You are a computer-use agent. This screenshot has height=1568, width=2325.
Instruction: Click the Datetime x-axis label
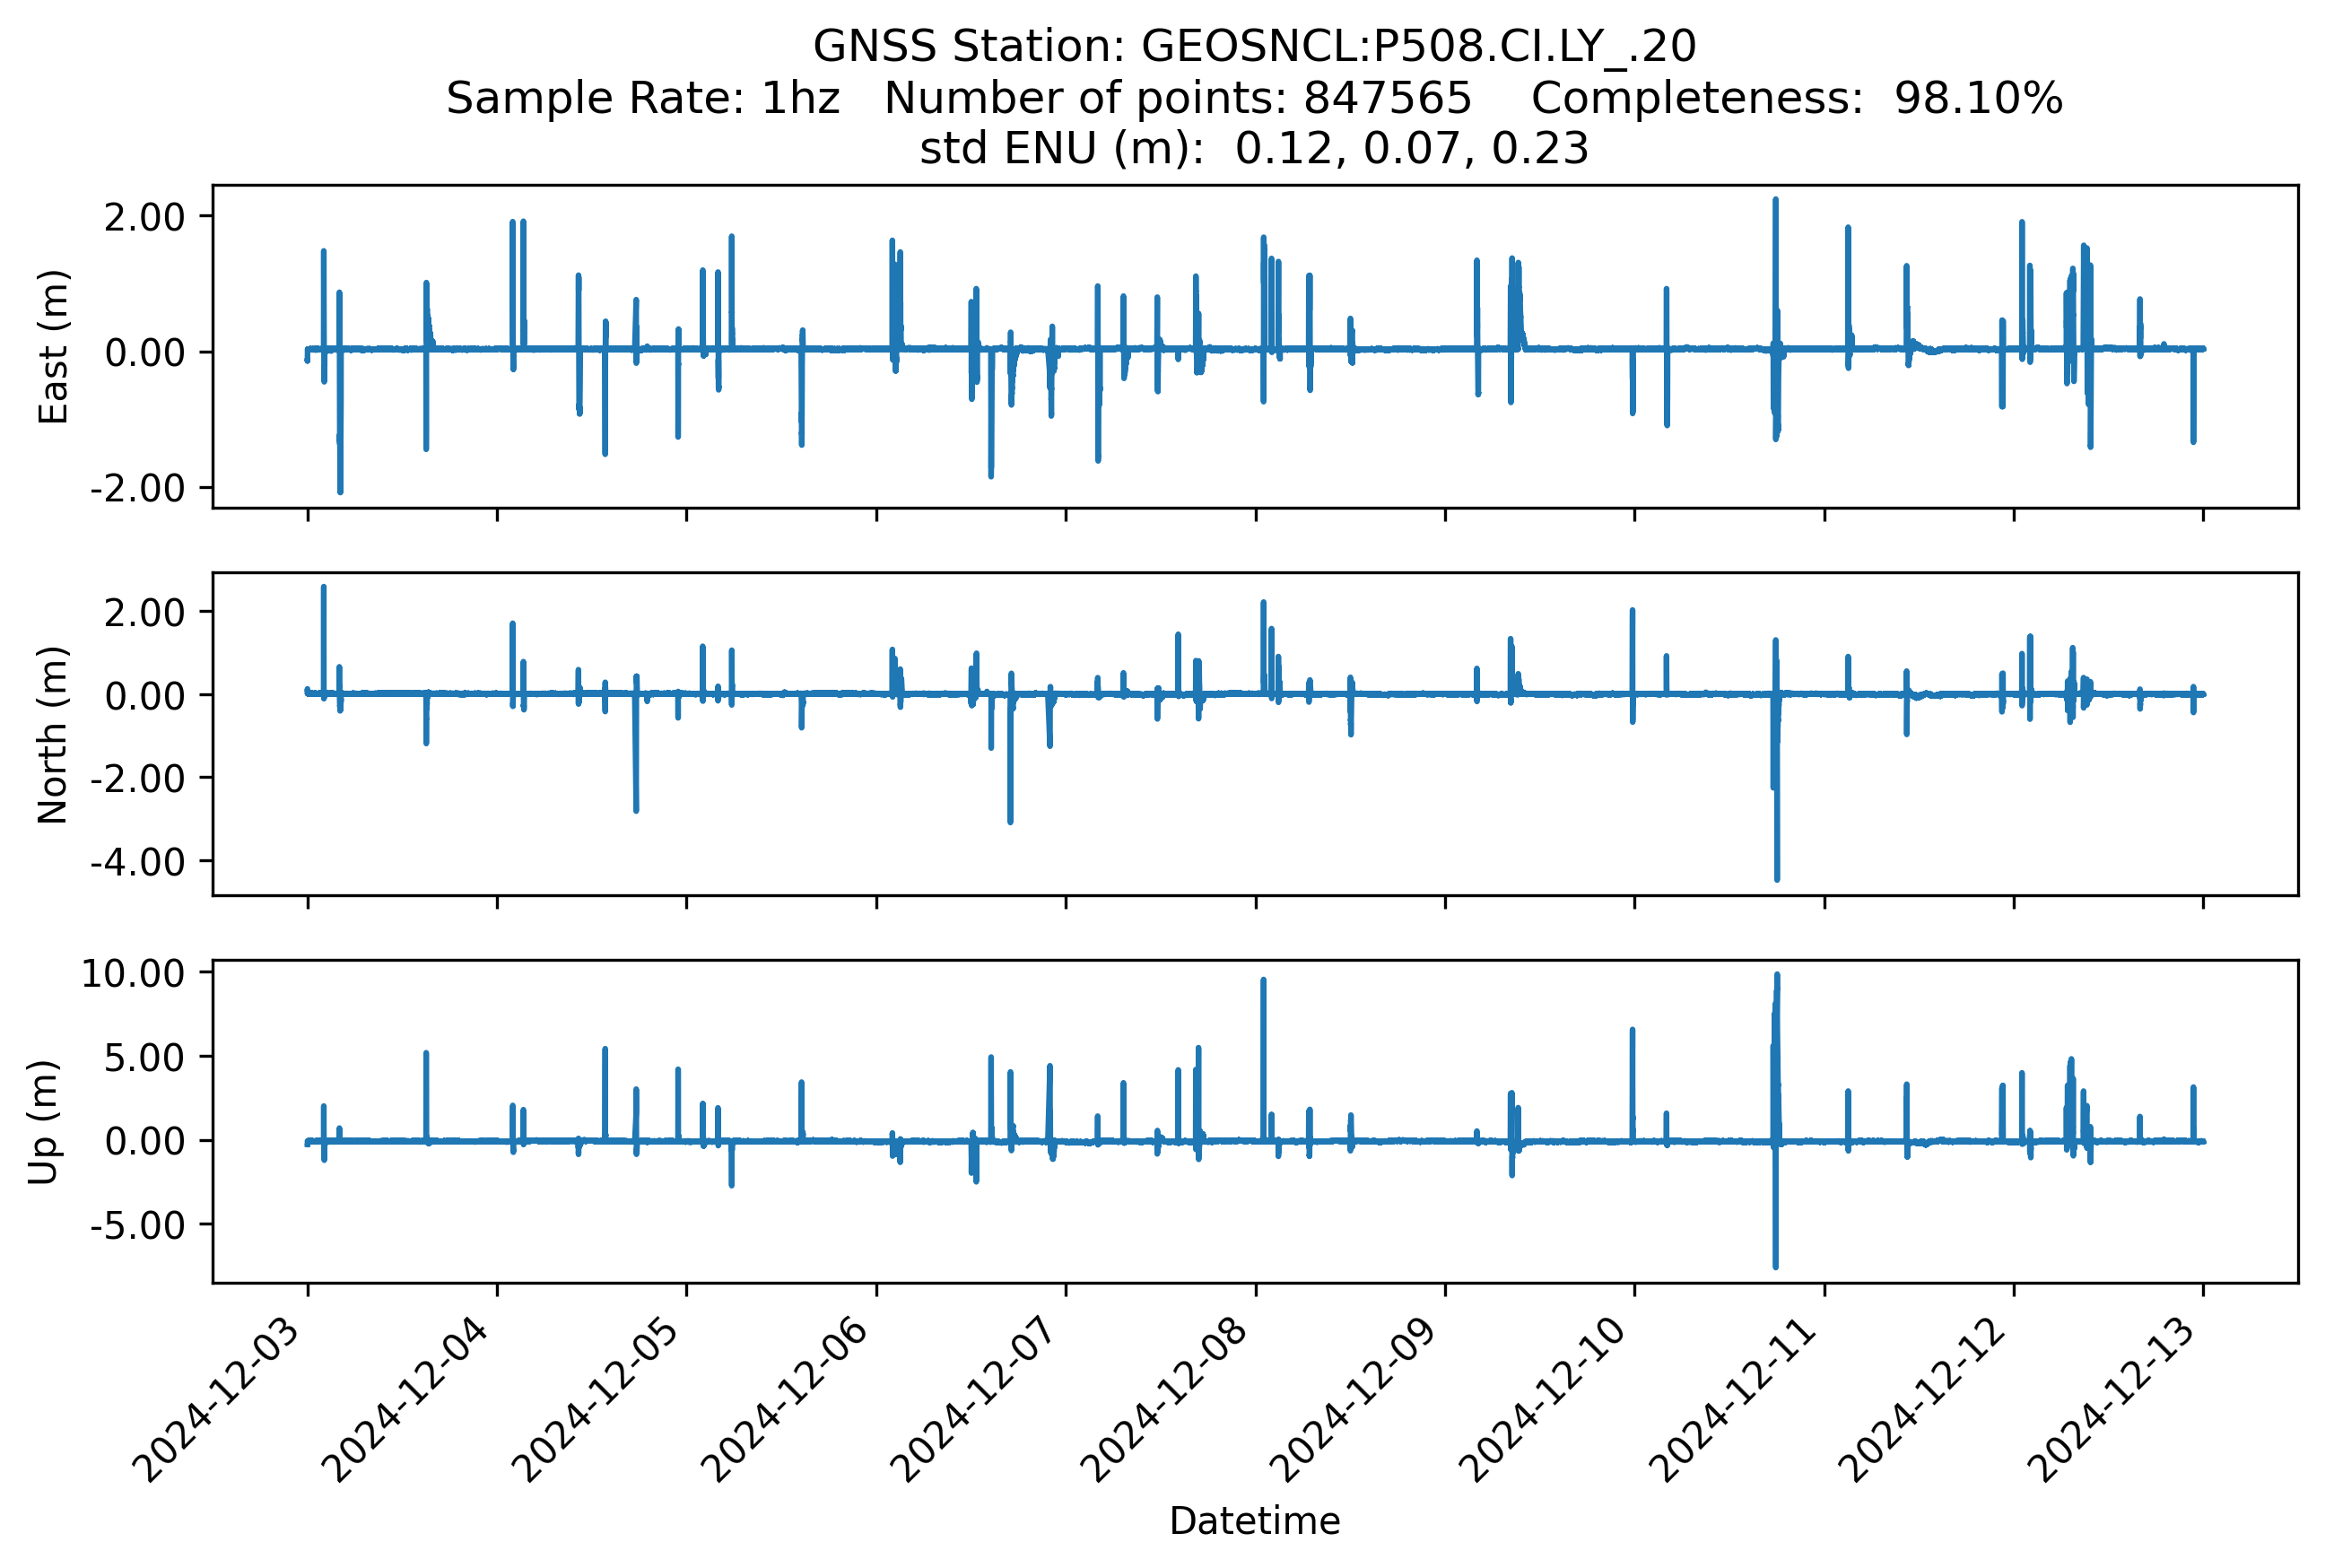click(1254, 1521)
